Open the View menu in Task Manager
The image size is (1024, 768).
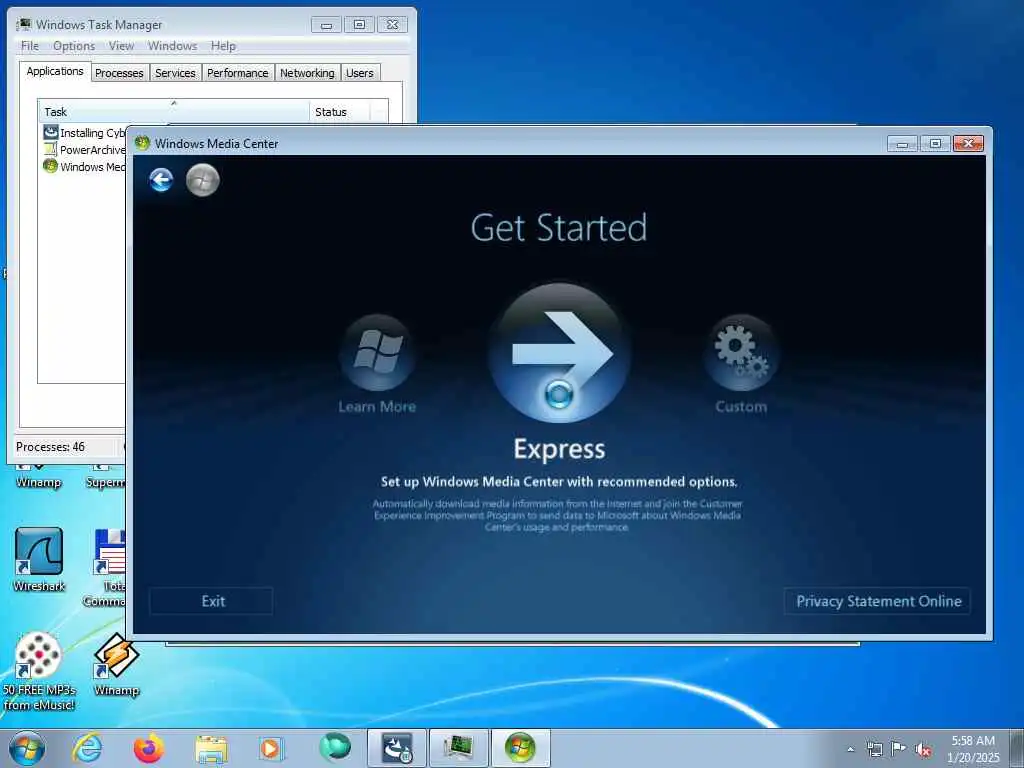pos(121,46)
